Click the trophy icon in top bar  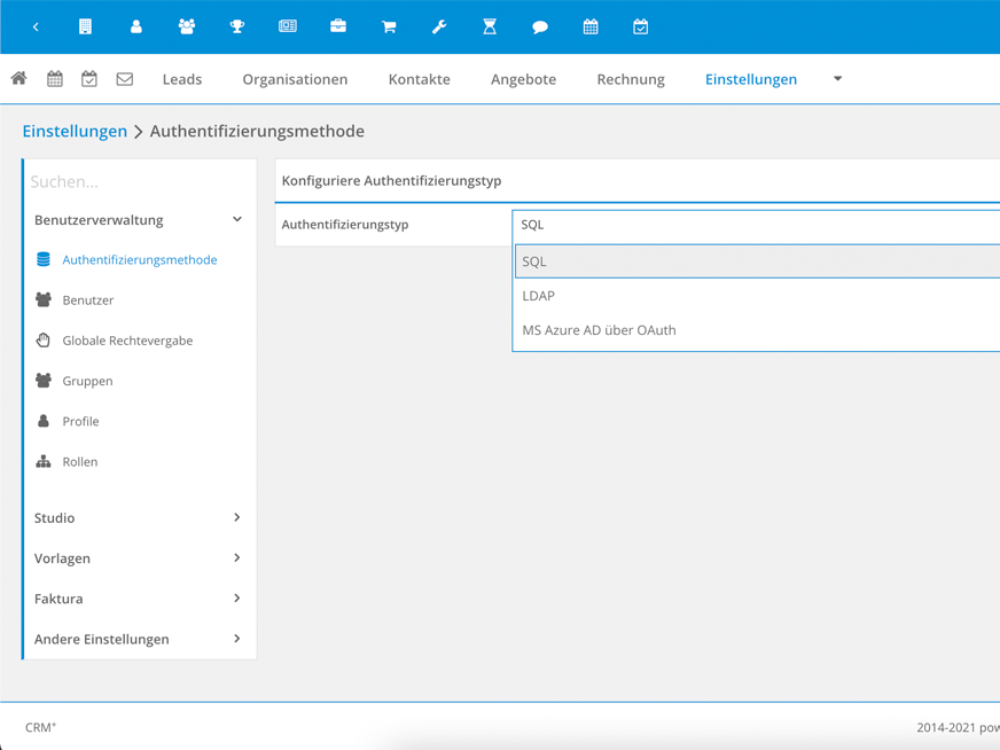click(237, 27)
